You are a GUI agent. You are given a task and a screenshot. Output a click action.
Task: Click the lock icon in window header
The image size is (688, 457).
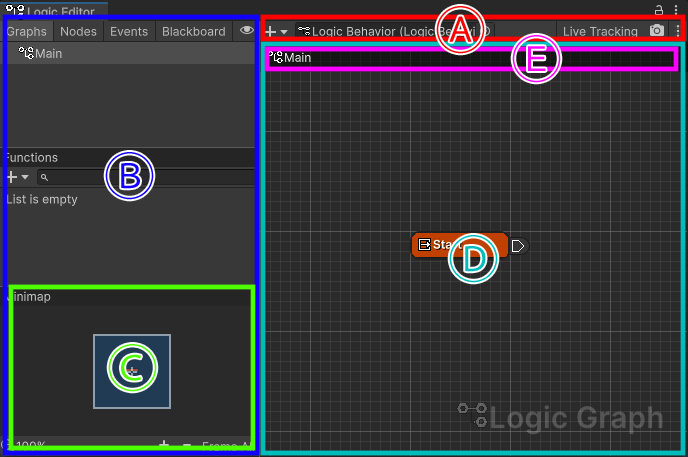point(658,10)
